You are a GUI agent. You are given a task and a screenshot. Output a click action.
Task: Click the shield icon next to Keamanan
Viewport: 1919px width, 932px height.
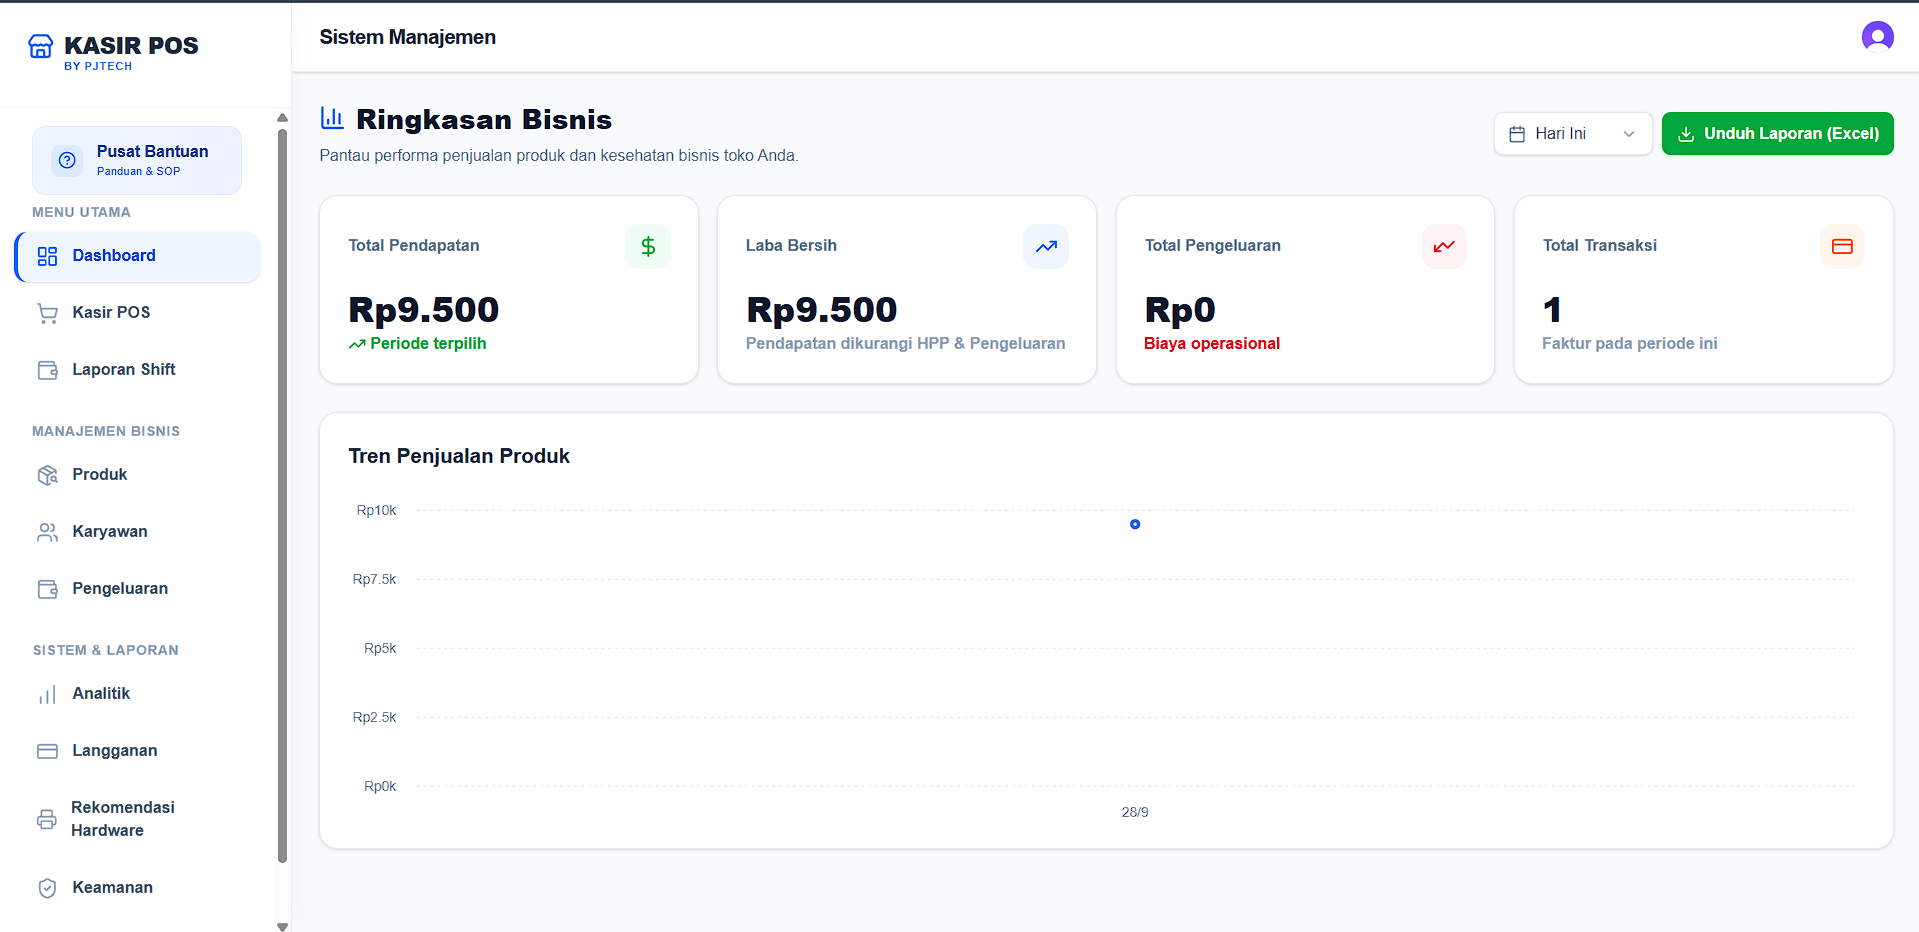(47, 888)
